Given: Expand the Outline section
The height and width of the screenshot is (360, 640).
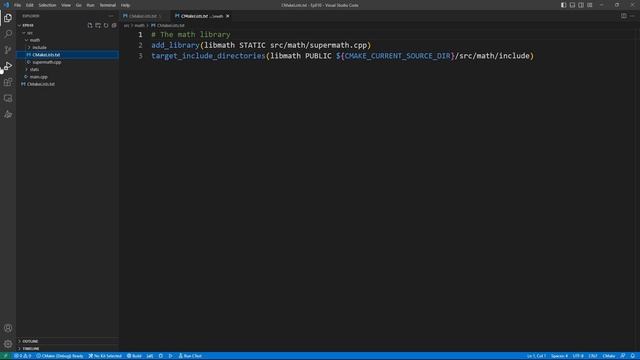Looking at the screenshot, I should [x=67, y=341].
